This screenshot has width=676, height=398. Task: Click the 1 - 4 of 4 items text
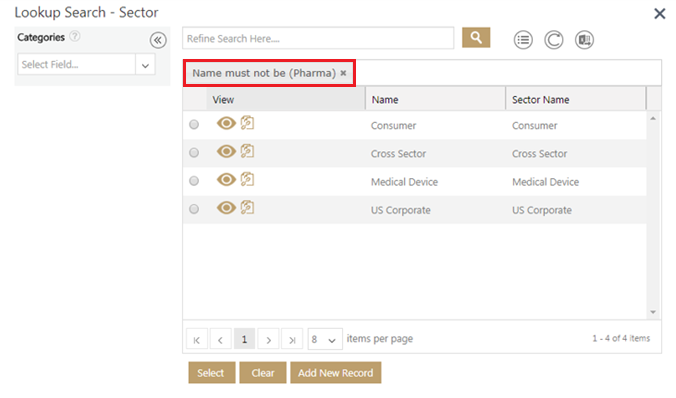[621, 338]
